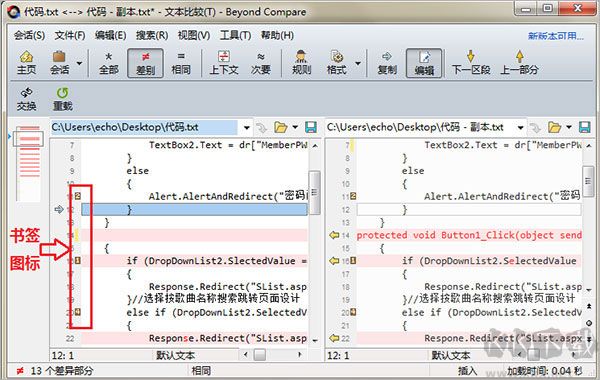Expand the 格式 dropdown arrow

[358, 63]
